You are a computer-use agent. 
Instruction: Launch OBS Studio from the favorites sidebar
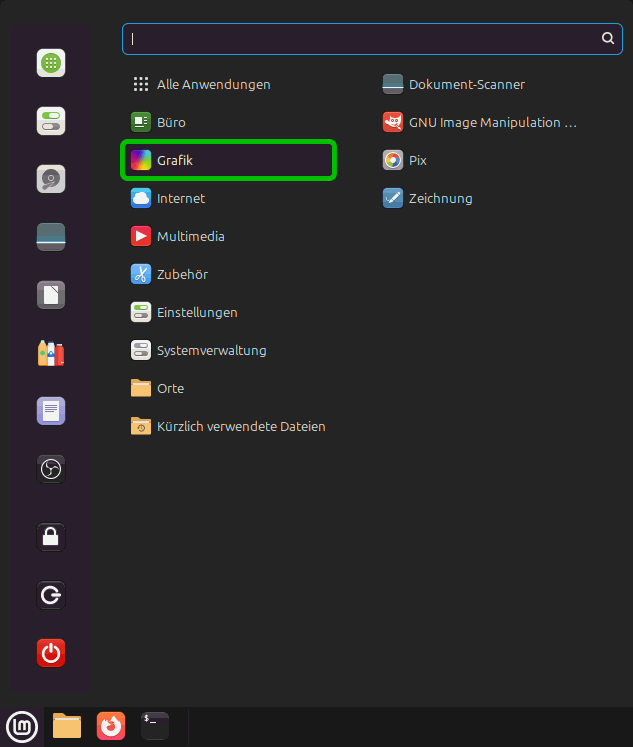51,469
